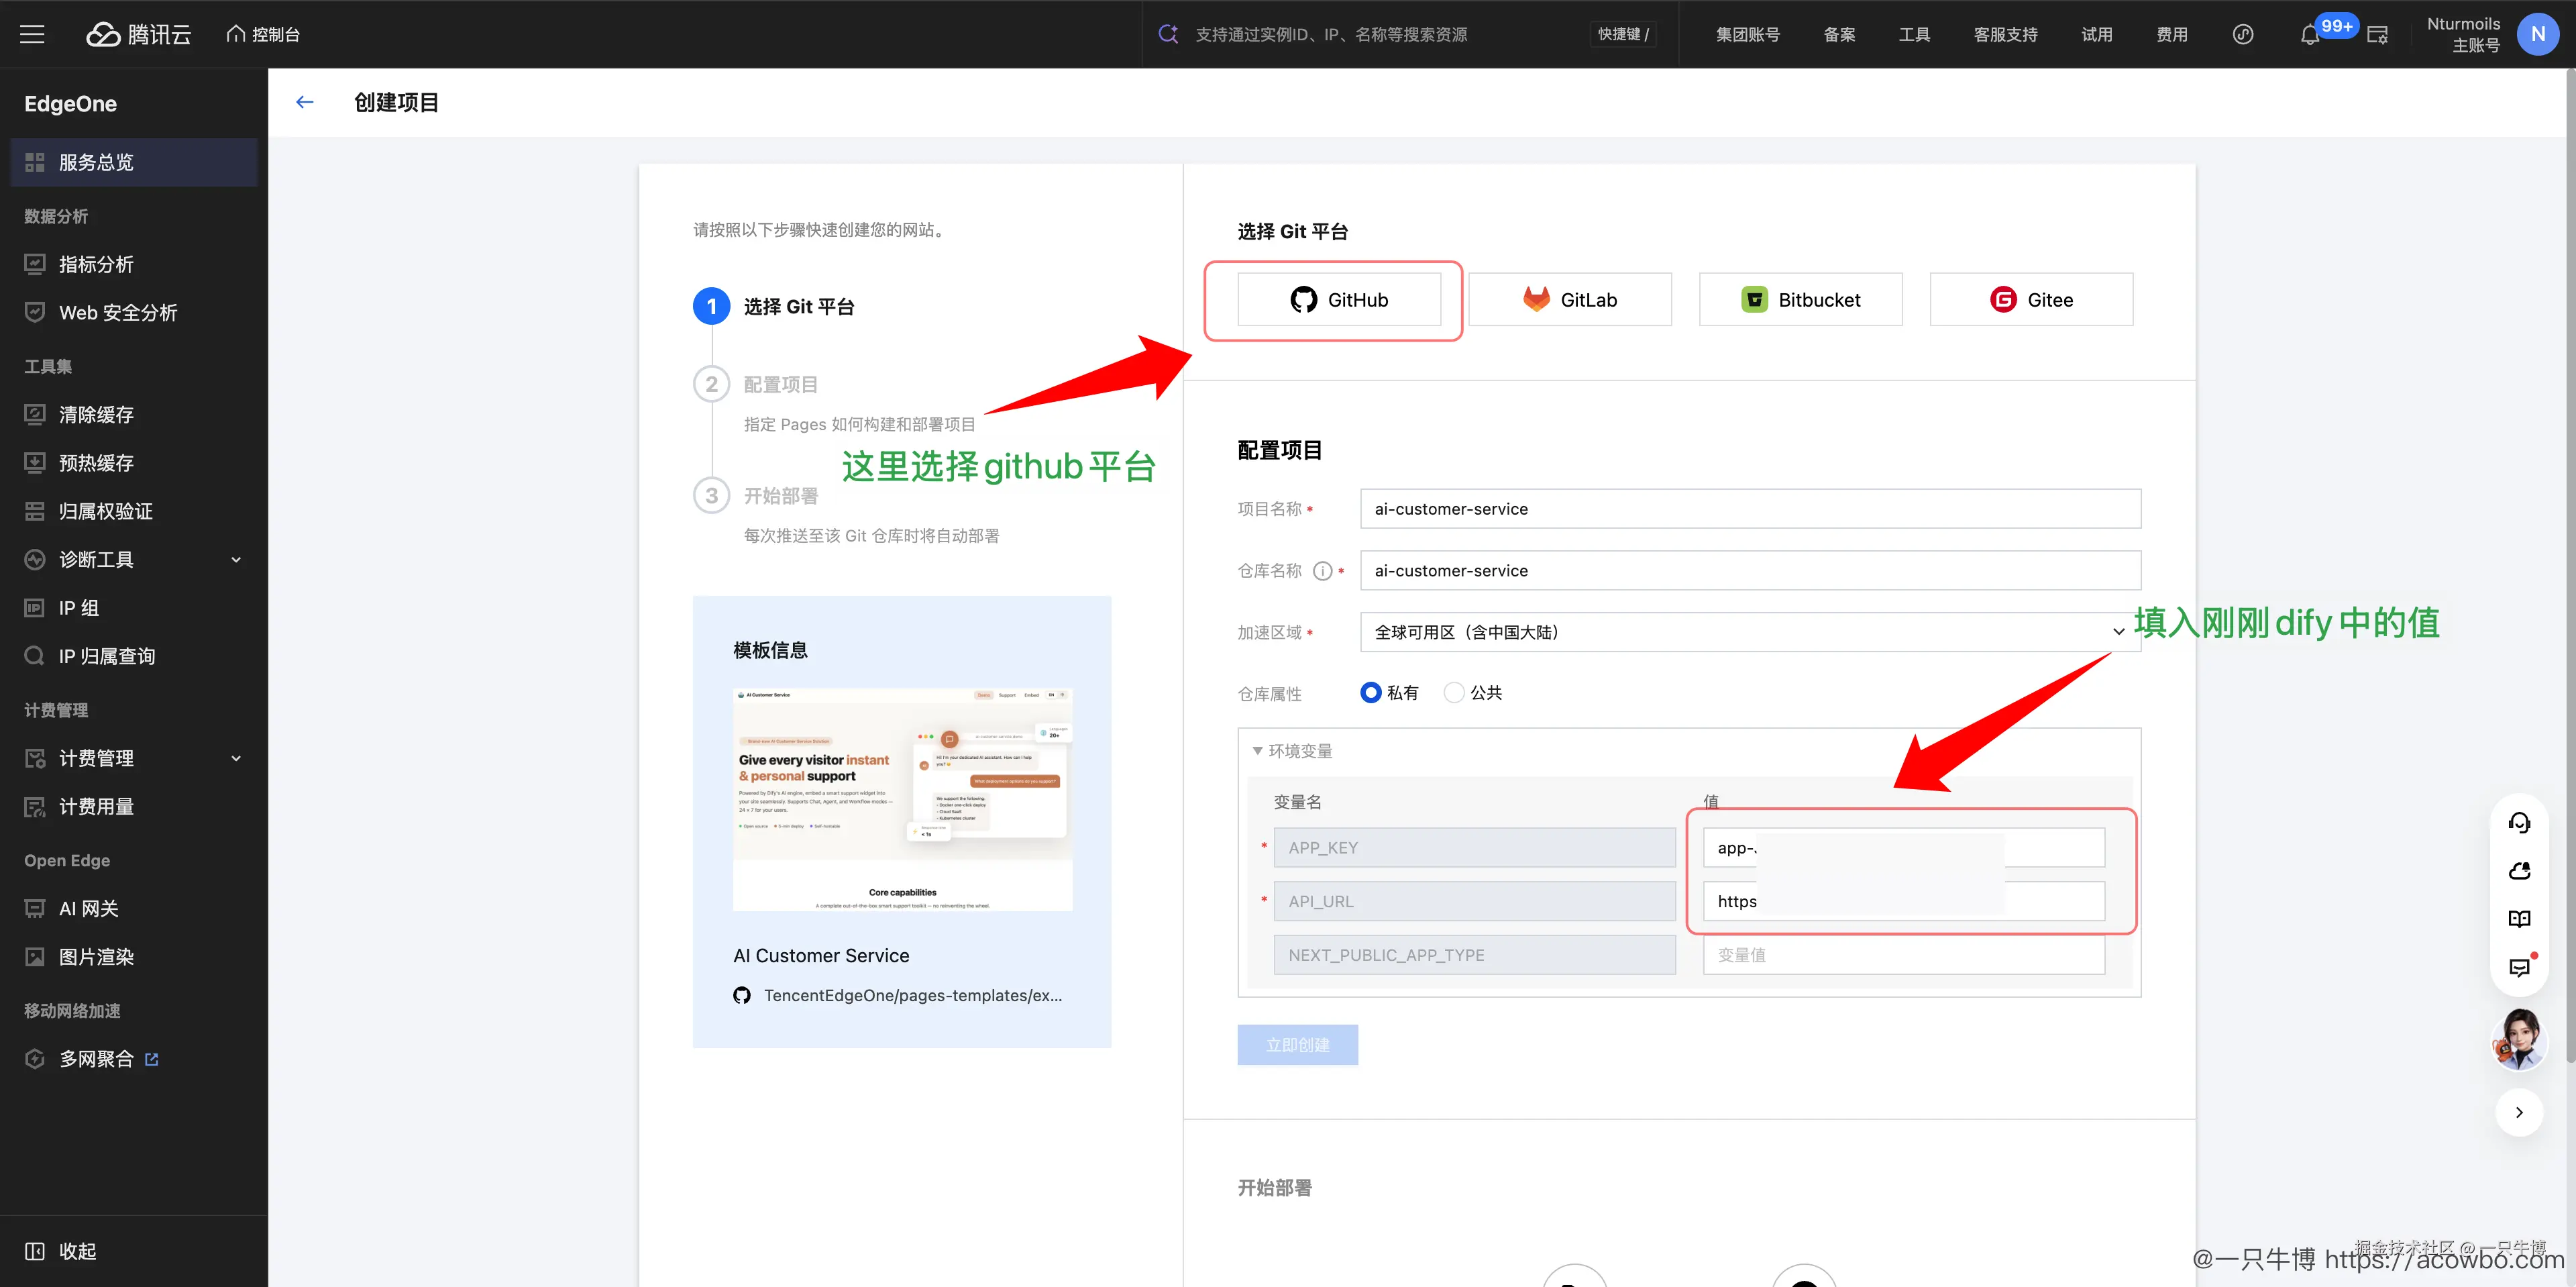Click the right chevron circular button
Image resolution: width=2576 pixels, height=1287 pixels.
pos(2519,1112)
